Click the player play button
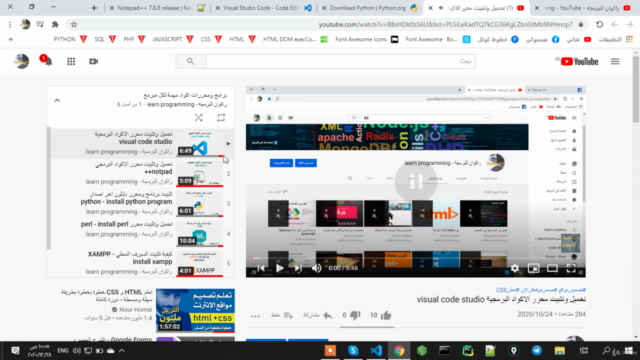The image size is (640, 360). 279,268
